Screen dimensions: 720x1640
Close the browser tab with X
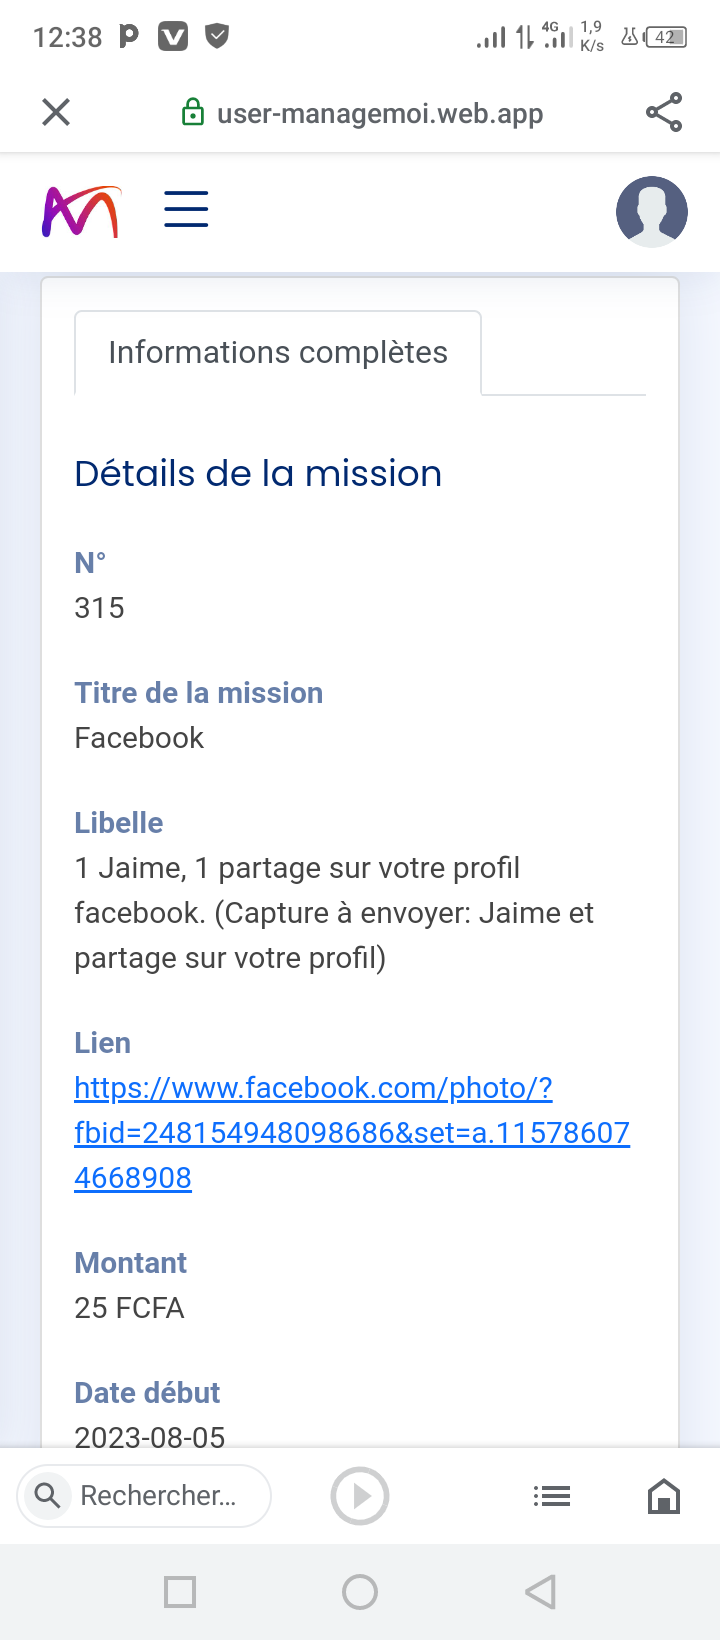[x=56, y=112]
